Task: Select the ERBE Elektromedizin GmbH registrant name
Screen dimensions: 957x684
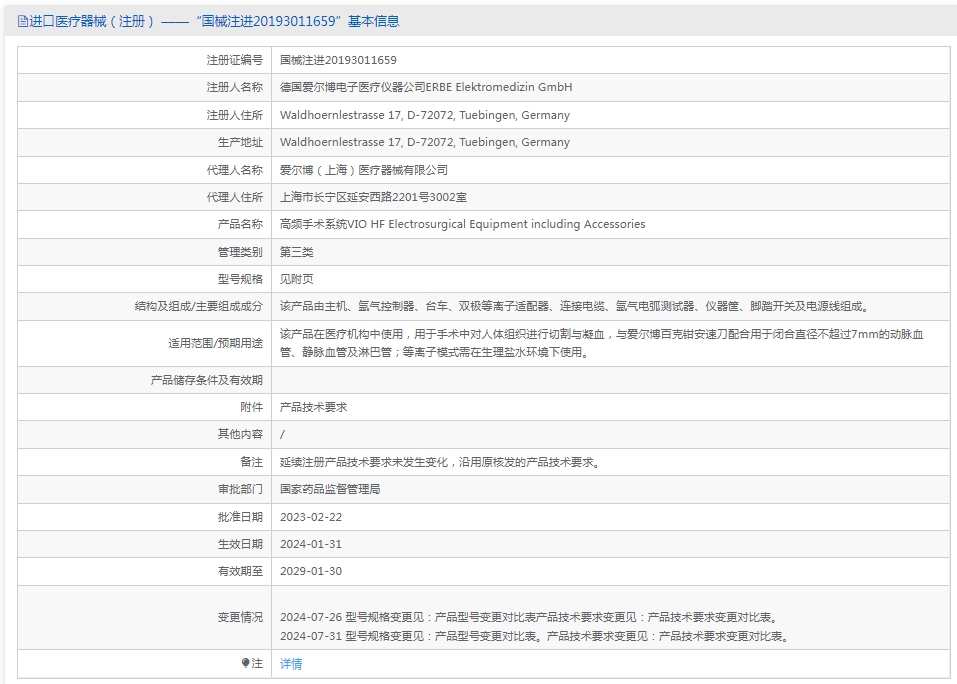Action: [x=426, y=87]
